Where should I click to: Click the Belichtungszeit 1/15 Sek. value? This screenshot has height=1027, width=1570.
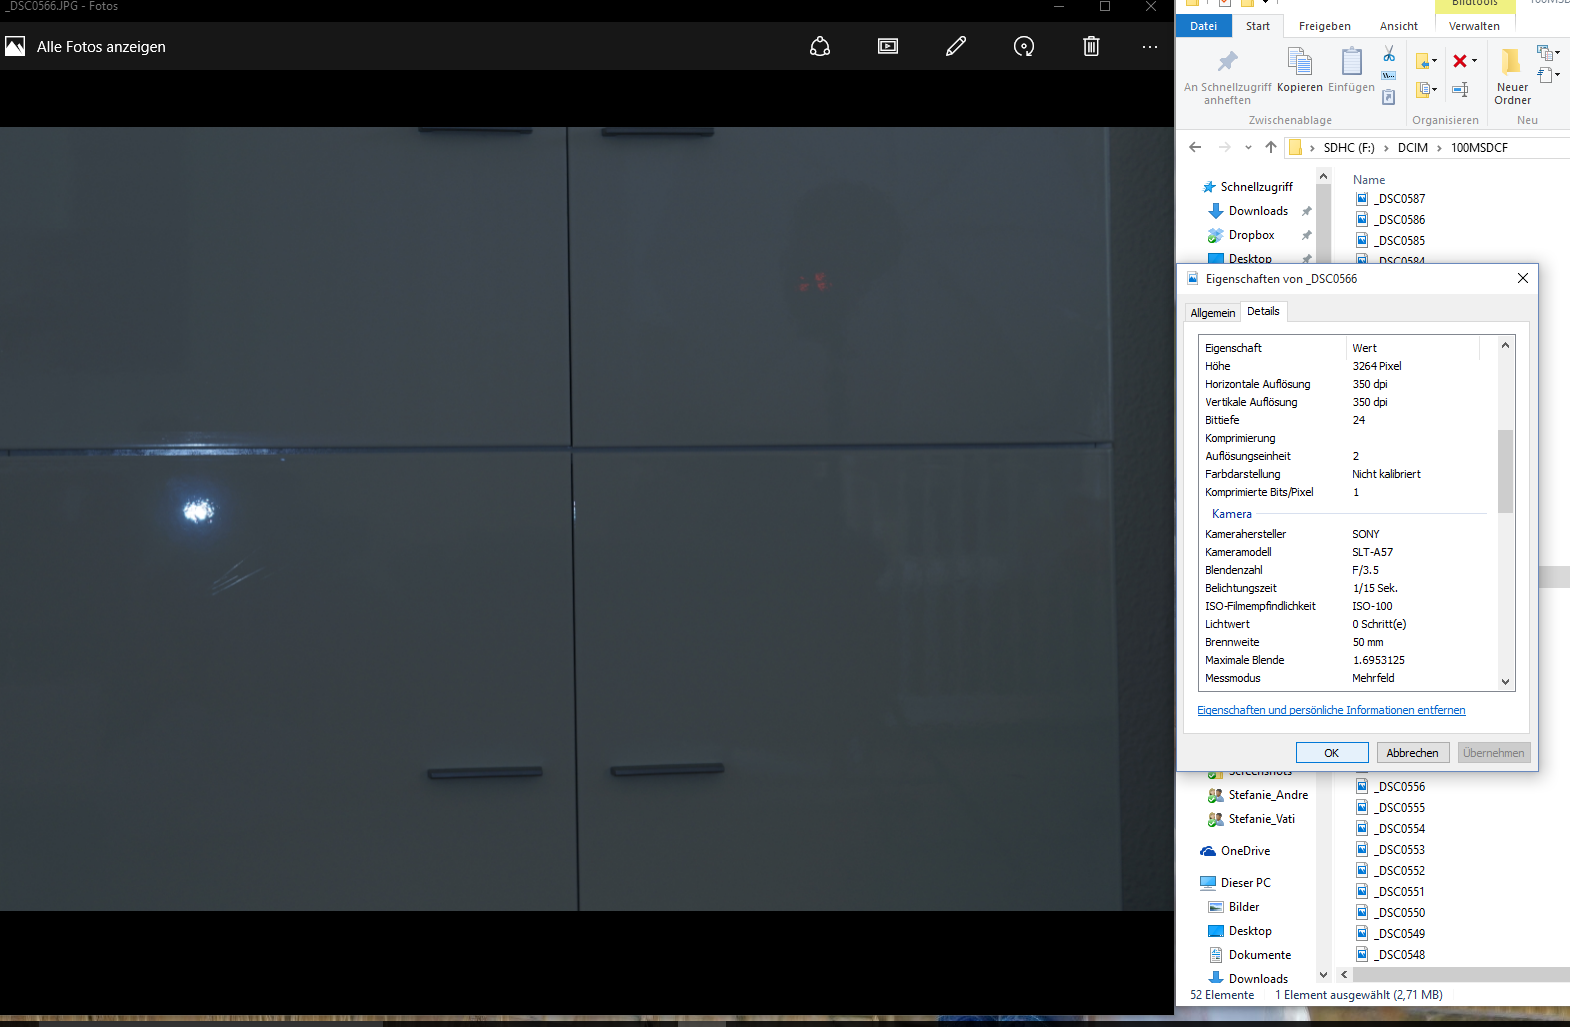tap(1375, 588)
